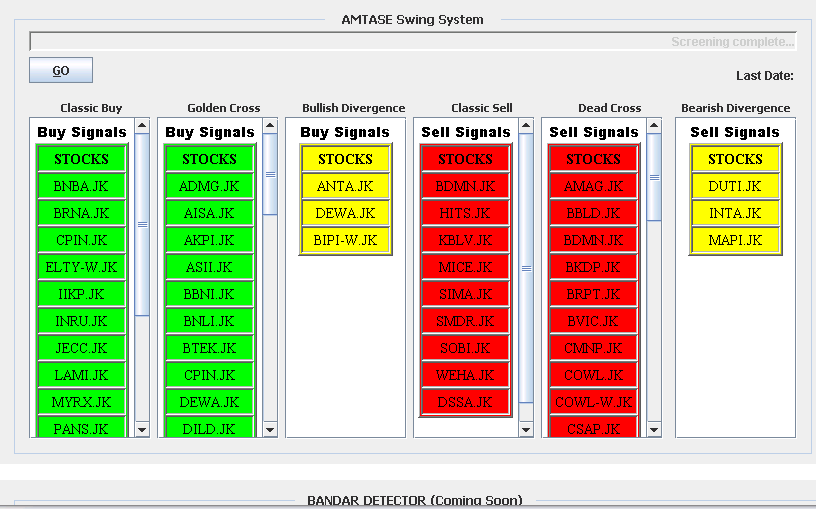Select HITS.JK in the Classic Sell list
Screen dimensions: 816x509
pos(465,213)
